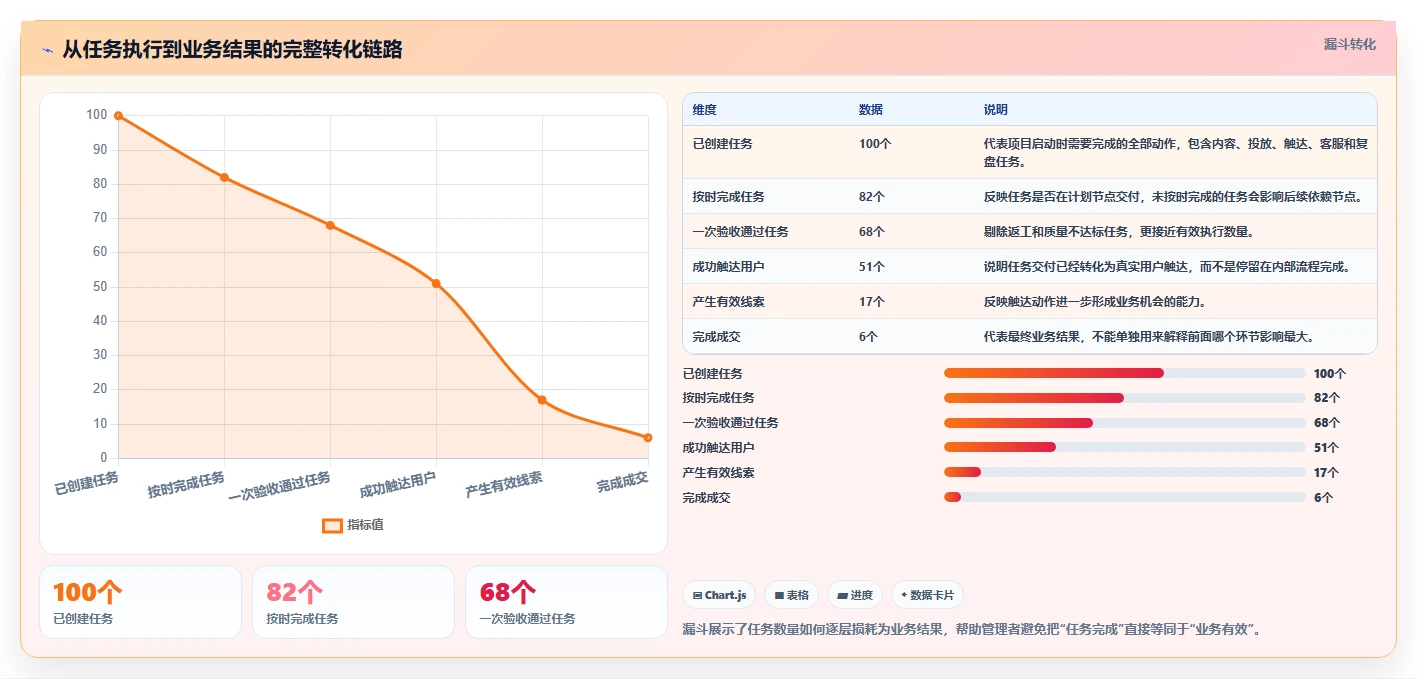The image size is (1417, 679).
Task: Click x-axis label 产生有效线索
Action: (504, 485)
